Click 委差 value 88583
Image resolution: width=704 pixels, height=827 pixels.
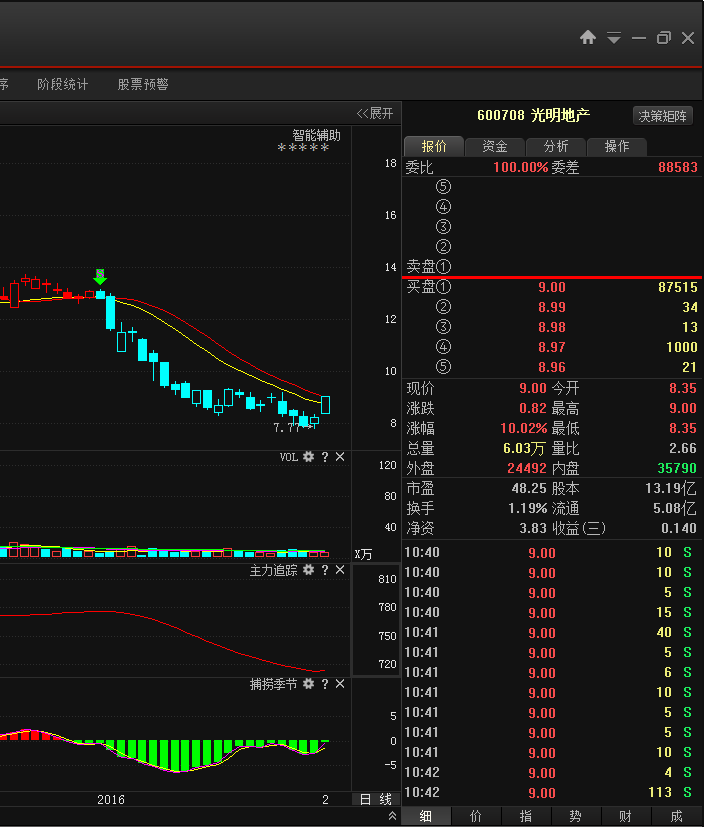click(678, 168)
